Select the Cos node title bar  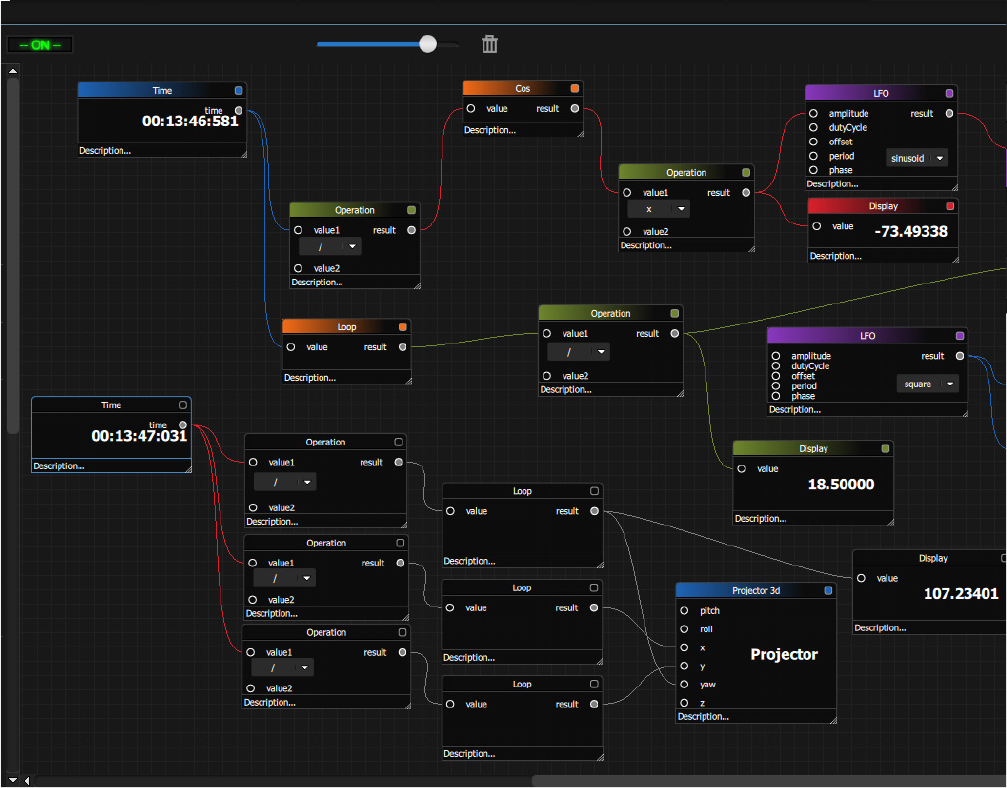pos(522,88)
